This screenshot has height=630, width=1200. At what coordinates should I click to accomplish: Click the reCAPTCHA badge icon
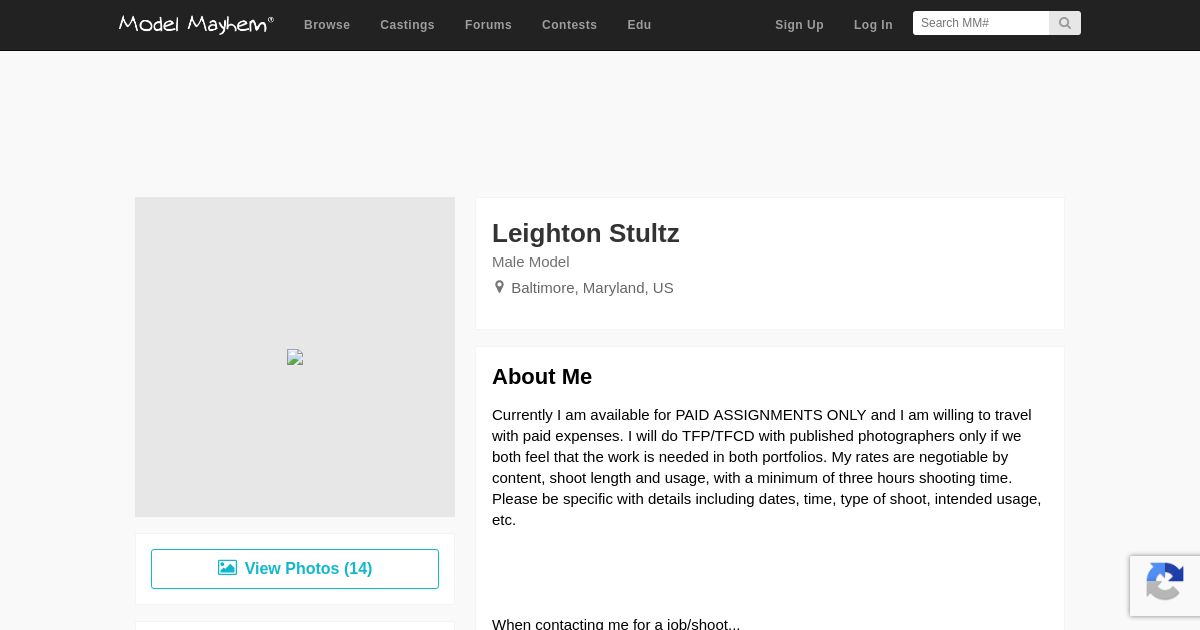pos(1165,585)
